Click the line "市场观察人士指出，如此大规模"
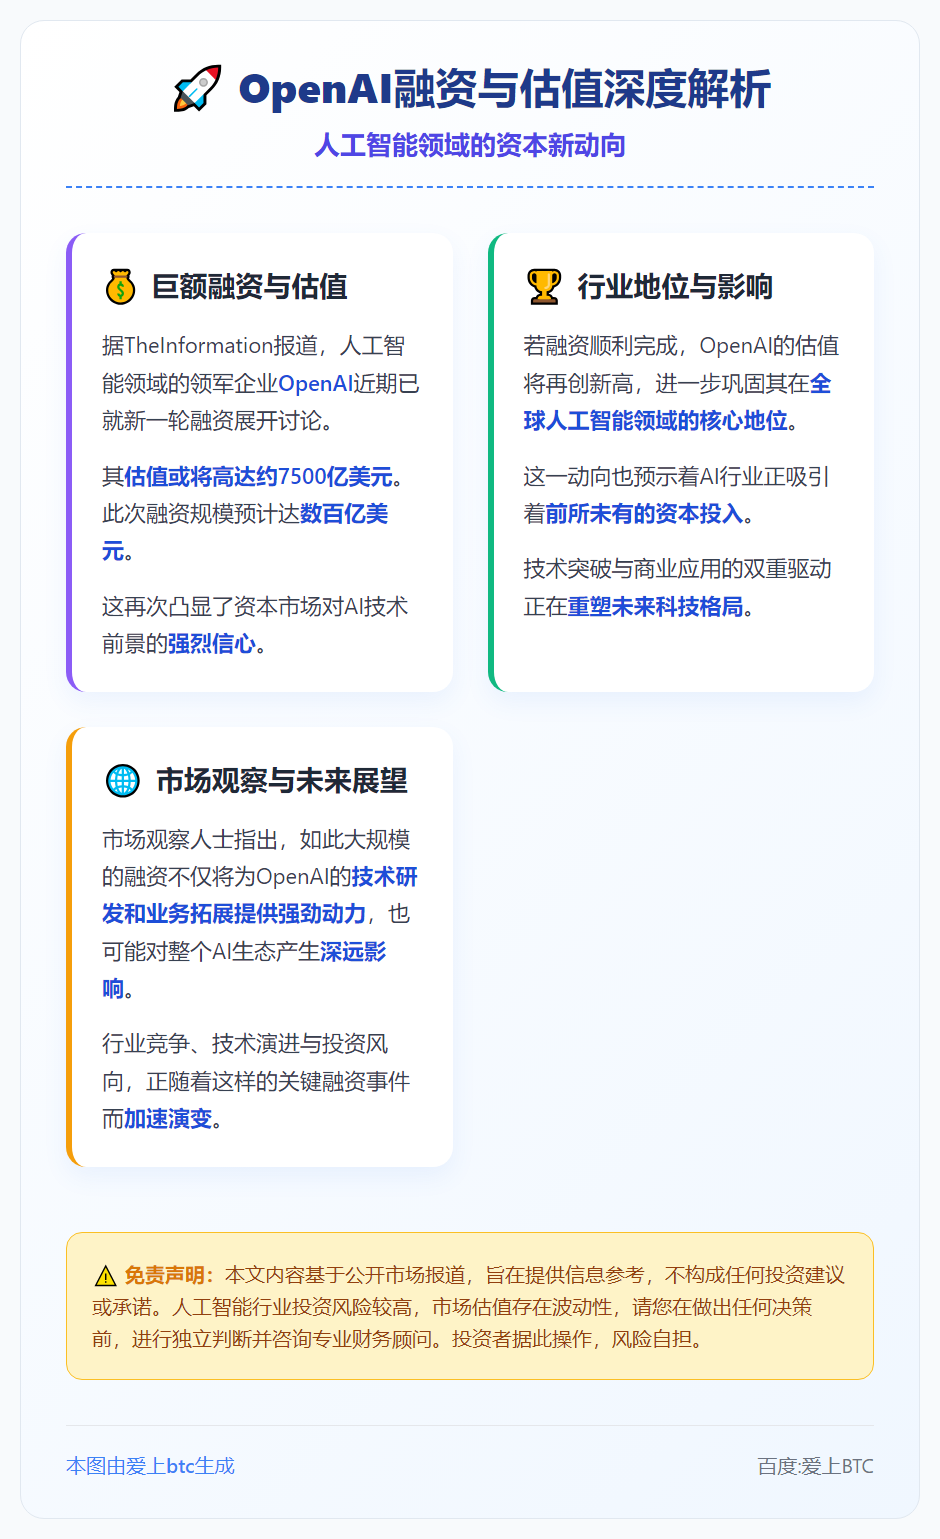This screenshot has width=940, height=1539. (256, 840)
